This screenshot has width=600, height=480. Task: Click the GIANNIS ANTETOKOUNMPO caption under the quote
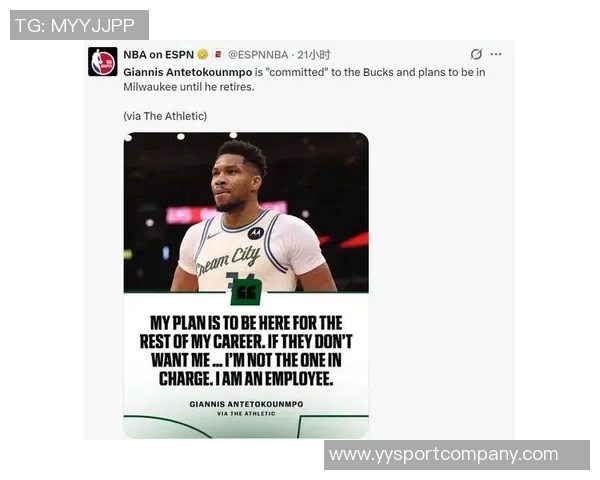coord(246,404)
